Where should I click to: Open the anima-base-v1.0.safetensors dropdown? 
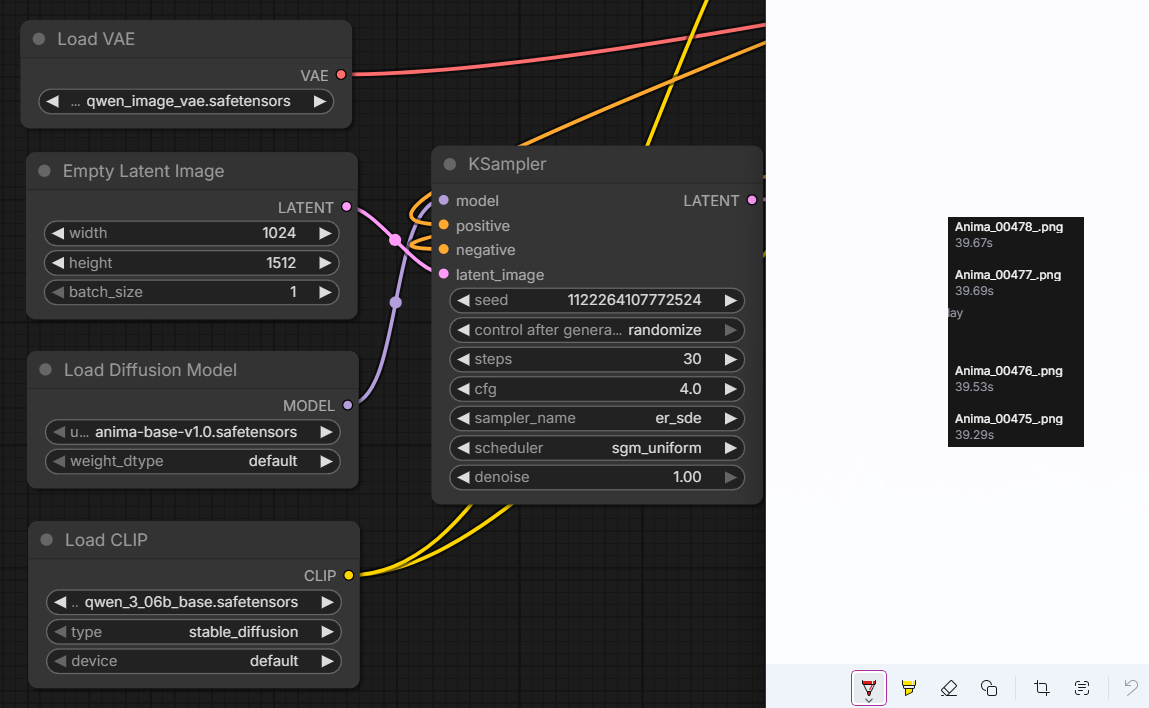point(193,432)
